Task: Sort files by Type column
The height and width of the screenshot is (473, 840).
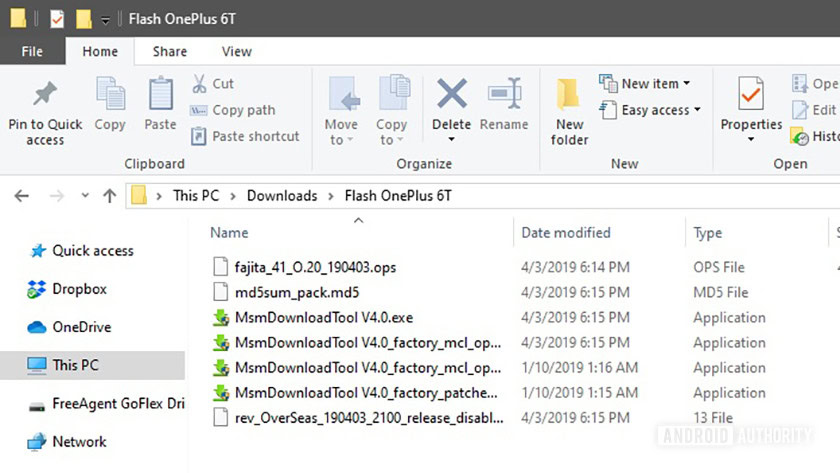Action: [x=708, y=233]
